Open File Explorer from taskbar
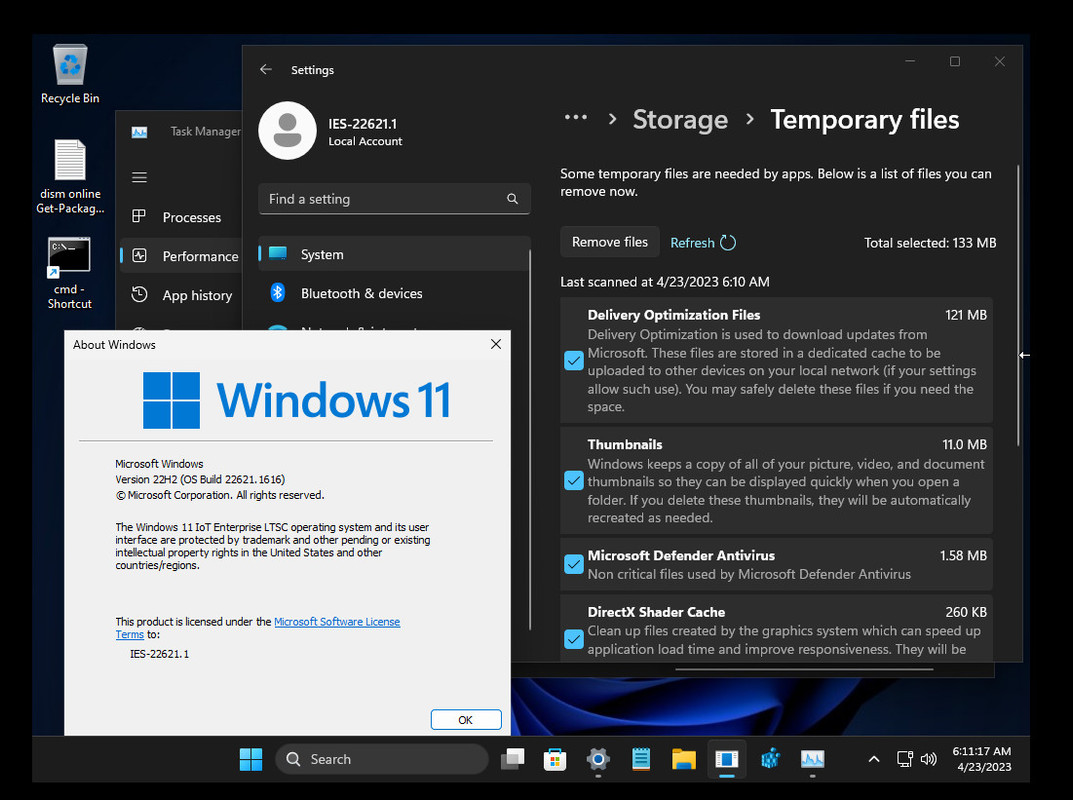1073x800 pixels. (684, 759)
